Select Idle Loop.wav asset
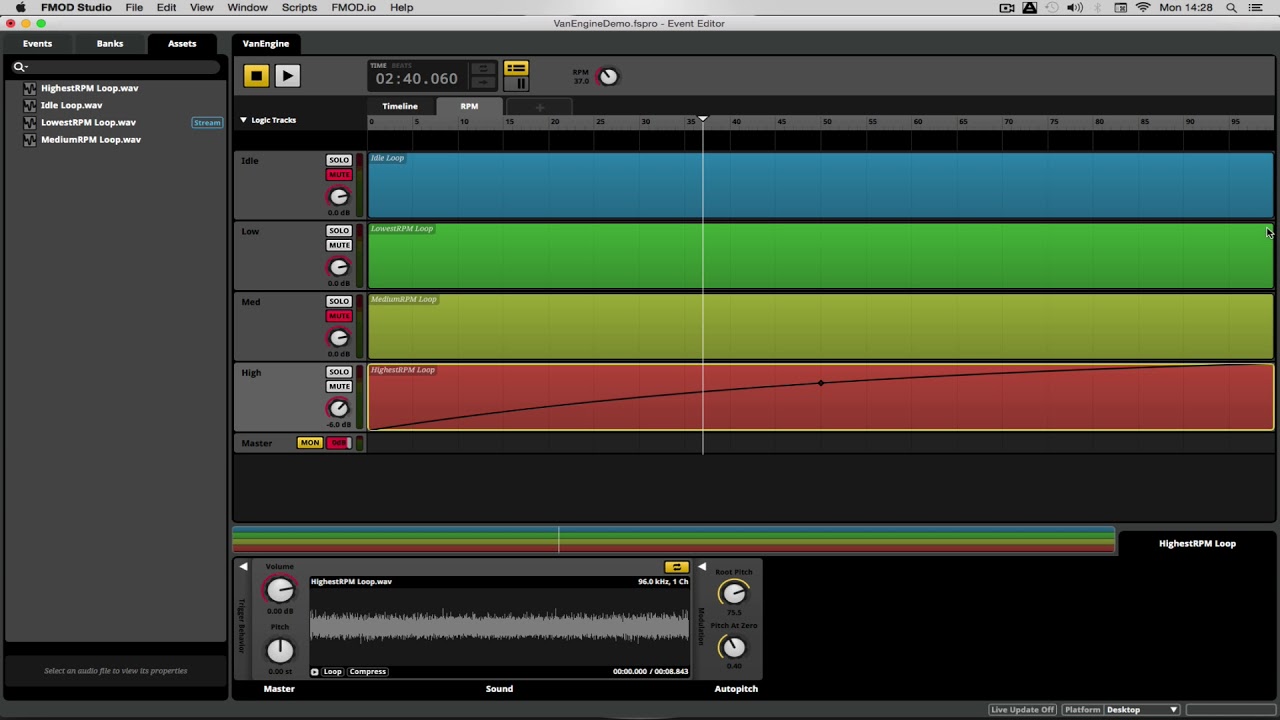 (x=71, y=105)
